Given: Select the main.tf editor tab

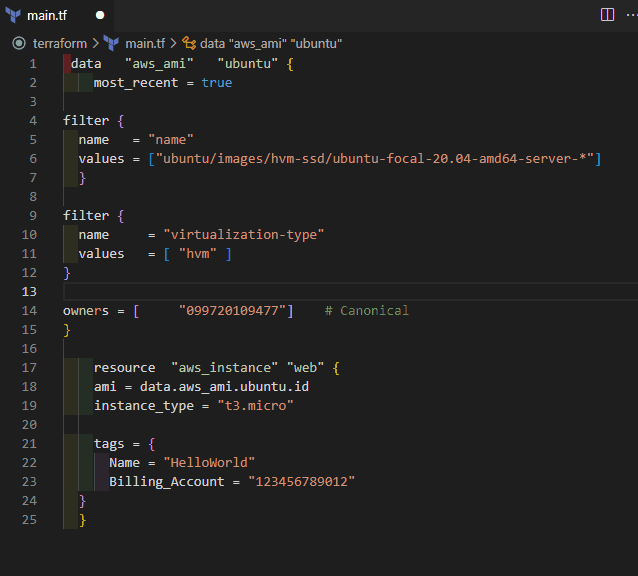Looking at the screenshot, I should pos(57,15).
